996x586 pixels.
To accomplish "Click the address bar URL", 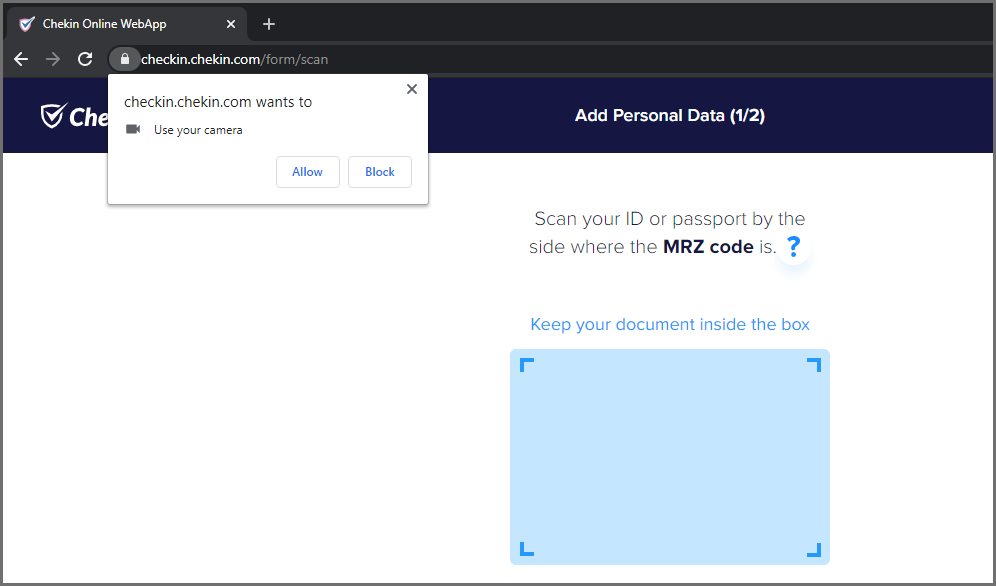I will click(235, 59).
